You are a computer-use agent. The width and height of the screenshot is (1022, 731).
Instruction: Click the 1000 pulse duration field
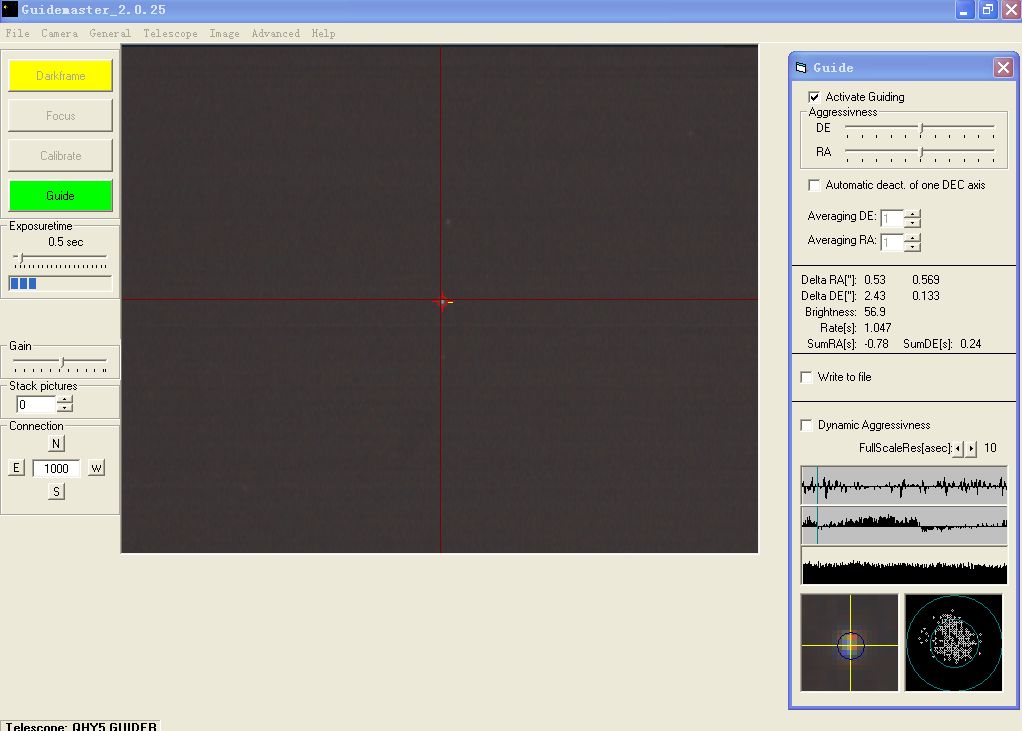click(56, 468)
